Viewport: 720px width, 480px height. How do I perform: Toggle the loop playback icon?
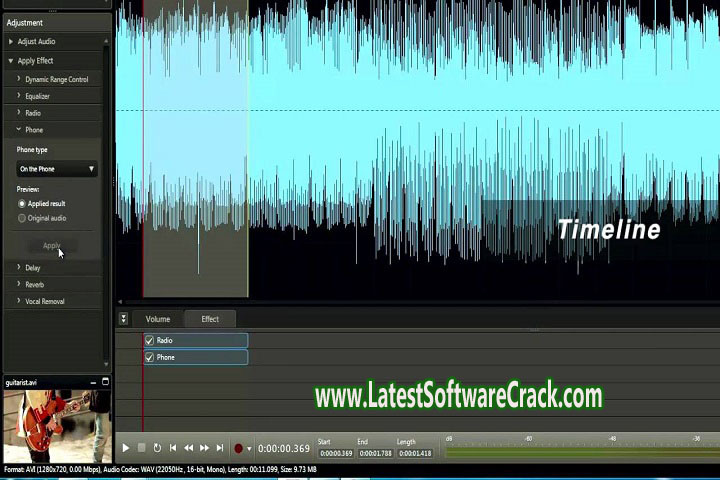(157, 448)
